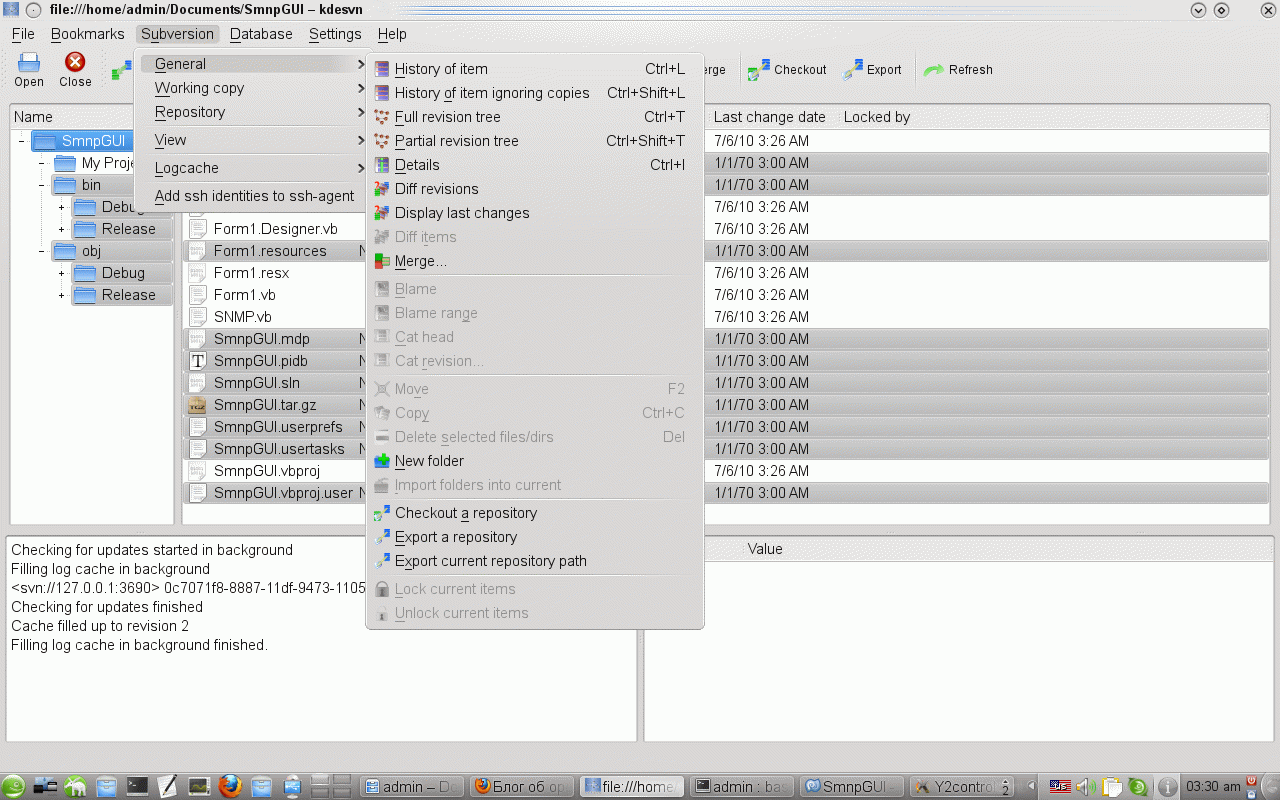
Task: Open the text editor launcher in the panel
Action: click(x=167, y=787)
